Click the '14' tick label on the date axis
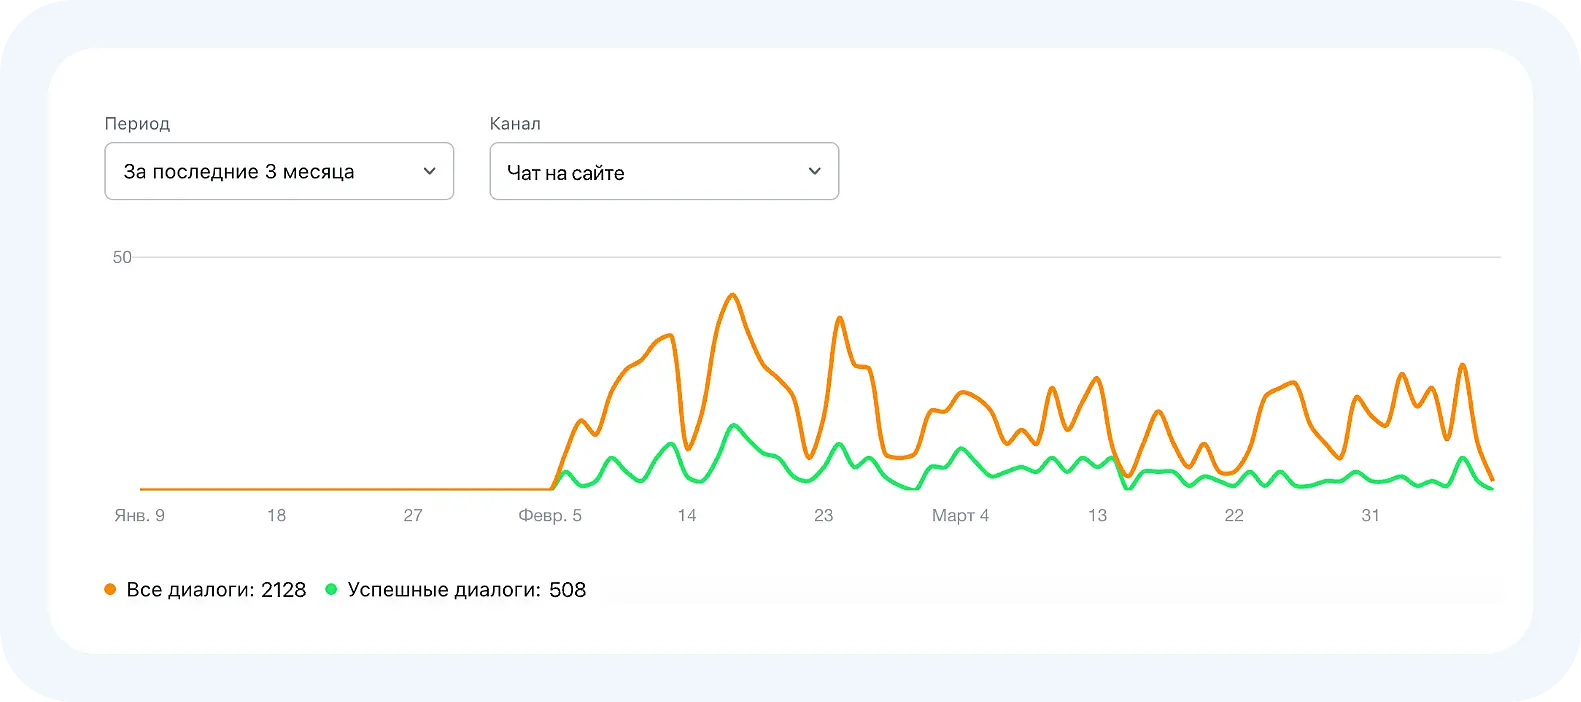This screenshot has height=702, width=1581. [x=687, y=516]
